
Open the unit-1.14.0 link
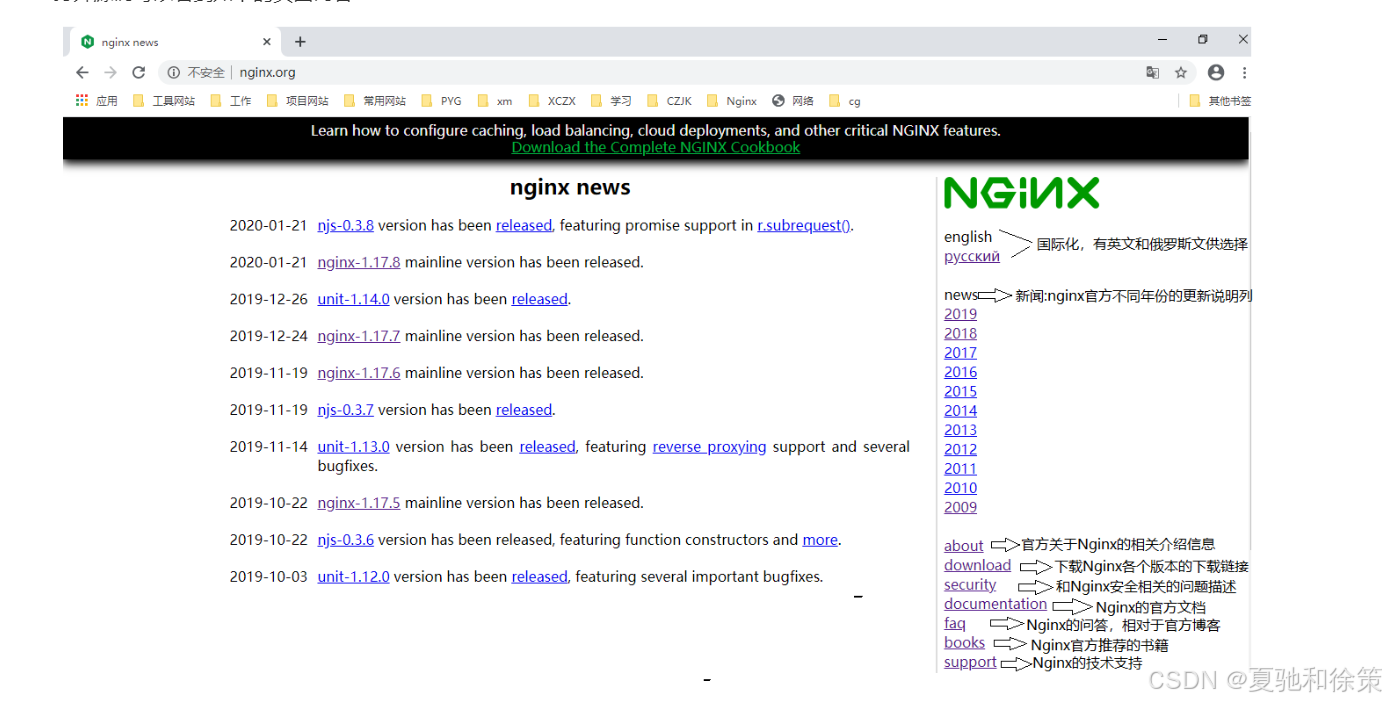pyautogui.click(x=353, y=300)
